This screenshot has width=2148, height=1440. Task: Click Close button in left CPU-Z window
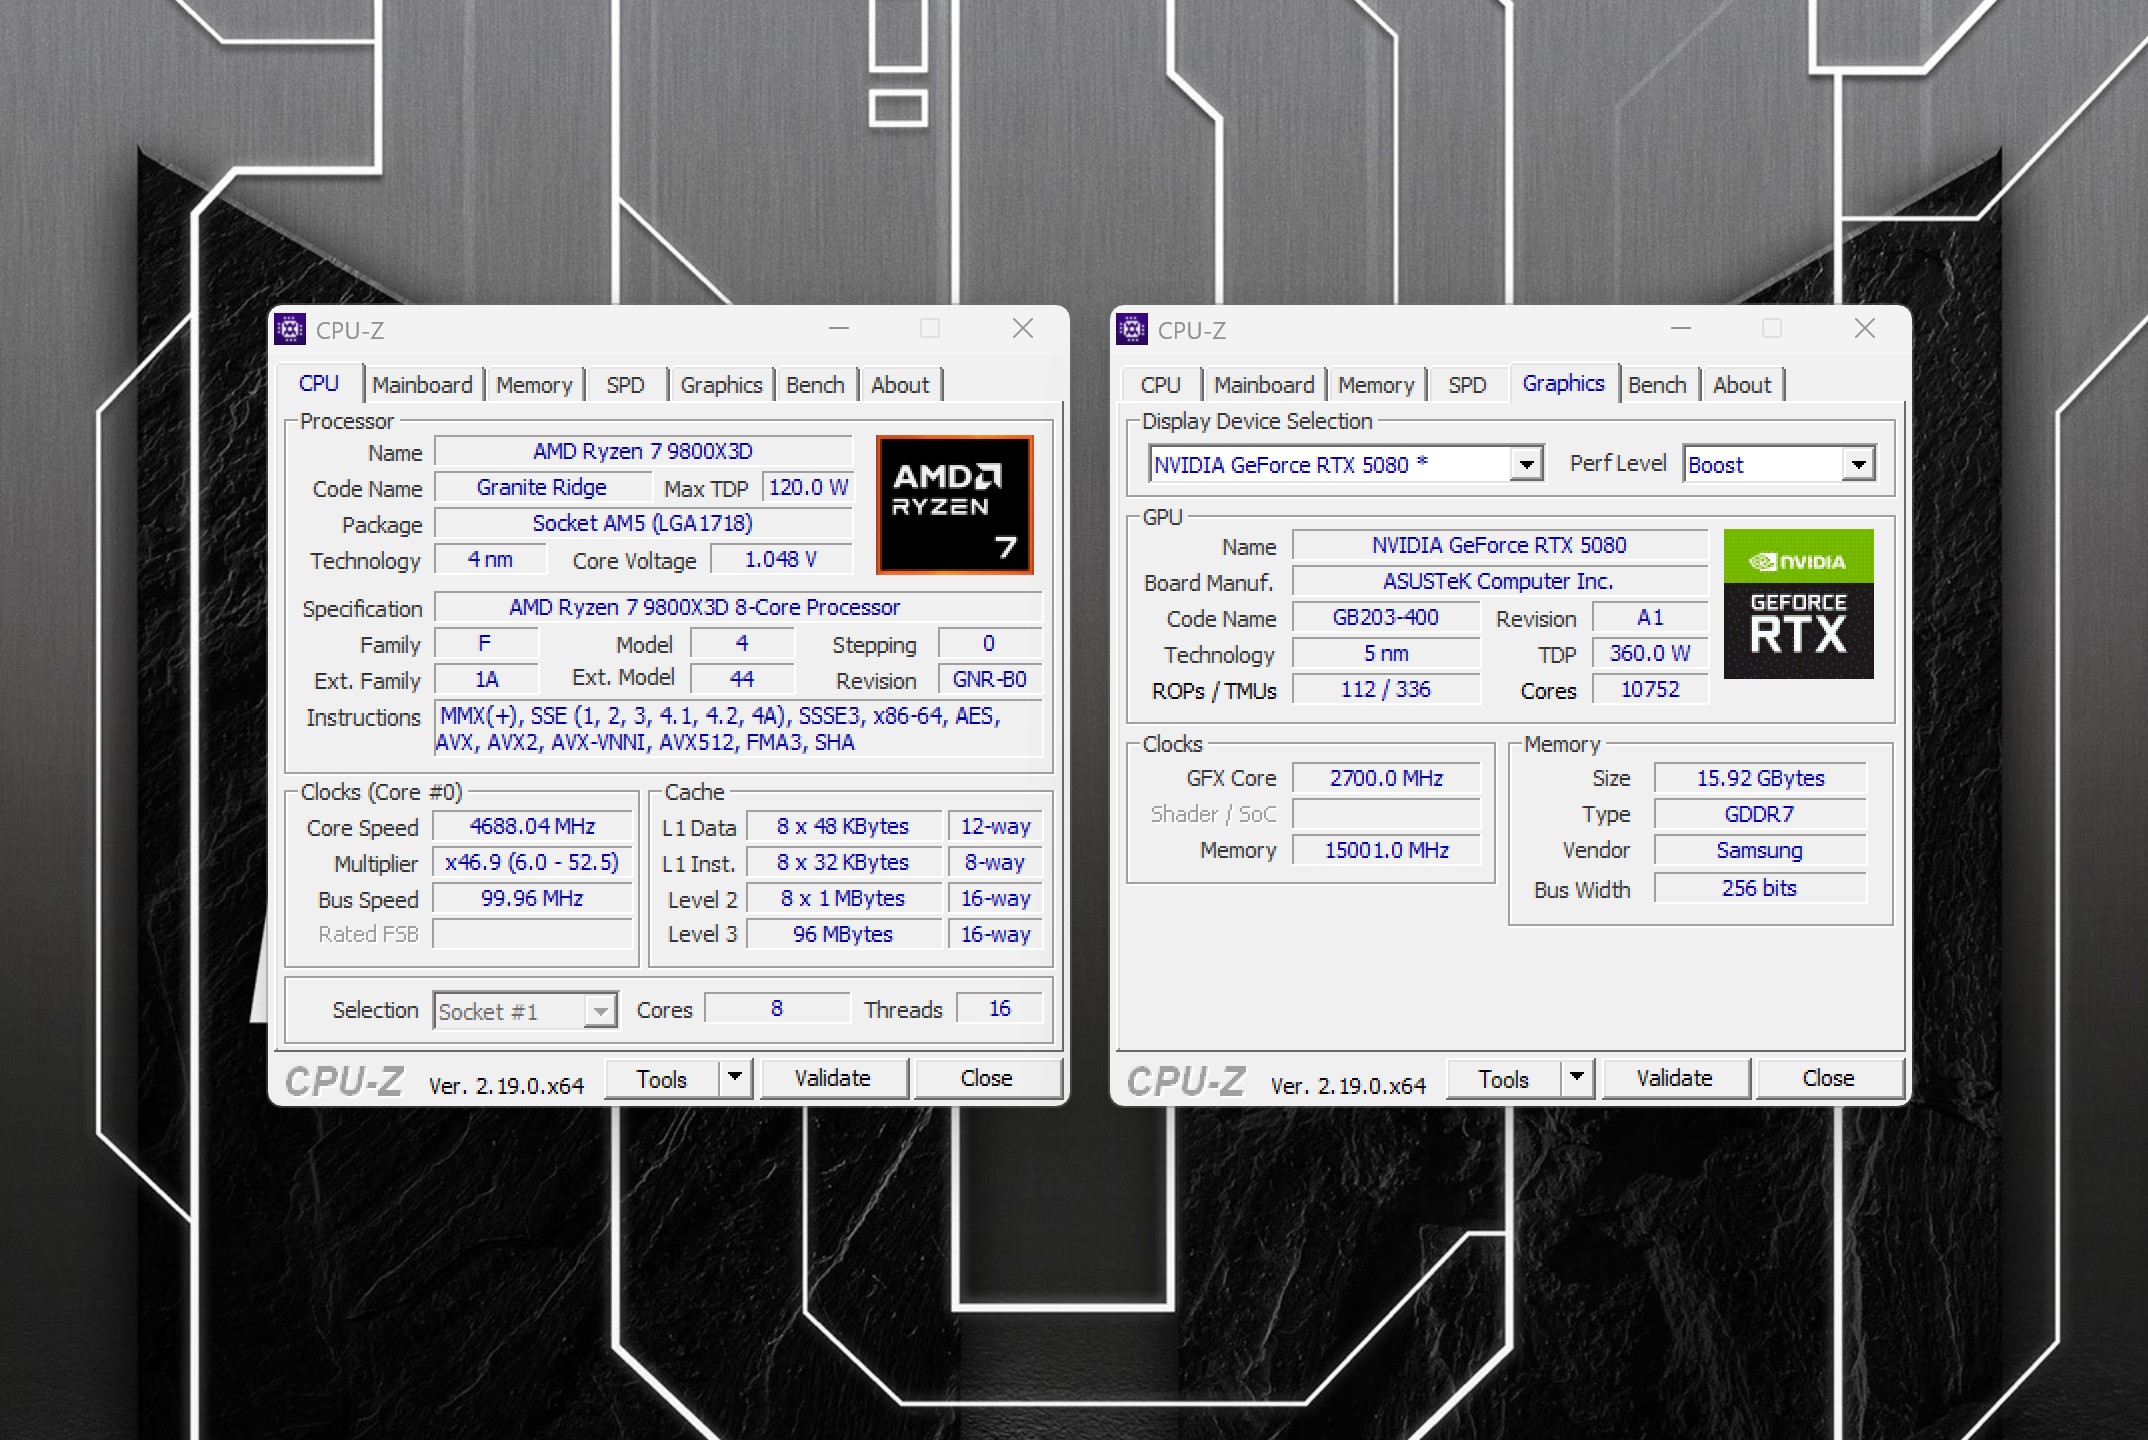[x=987, y=1079]
